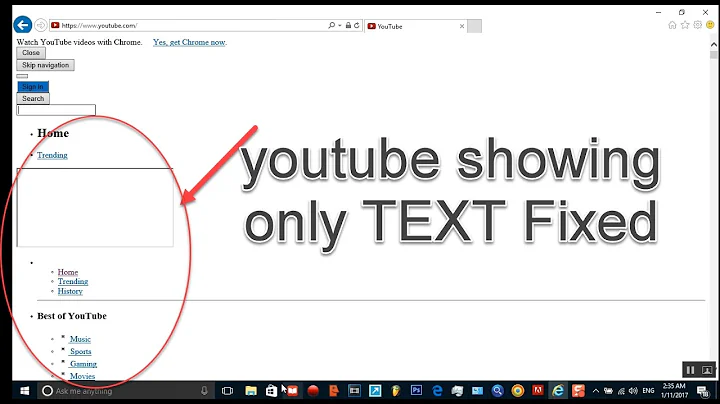Open the Windows Start menu
The image size is (720, 404).
point(24,391)
